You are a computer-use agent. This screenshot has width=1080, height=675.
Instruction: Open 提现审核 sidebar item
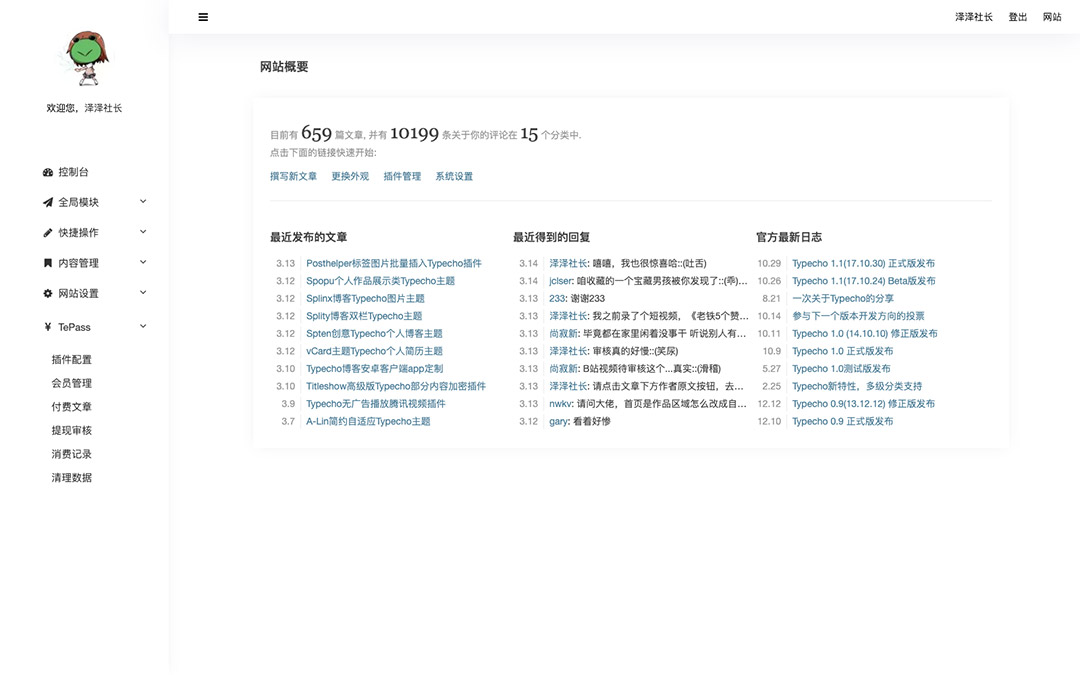(72, 431)
